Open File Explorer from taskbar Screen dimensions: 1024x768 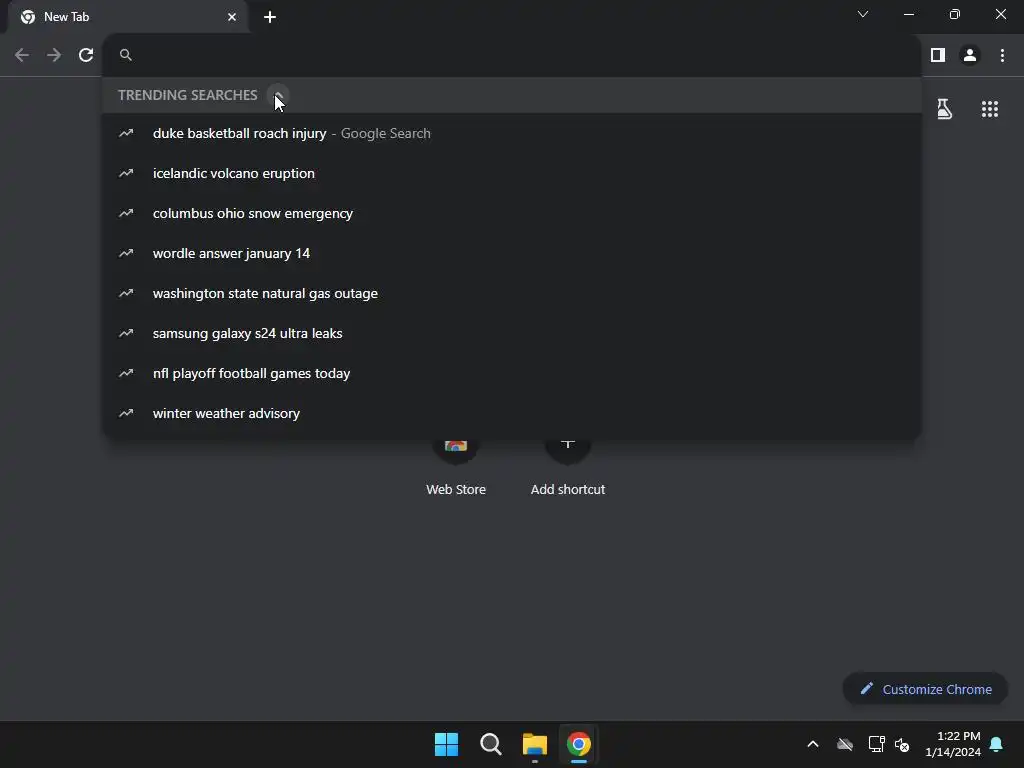click(x=535, y=744)
